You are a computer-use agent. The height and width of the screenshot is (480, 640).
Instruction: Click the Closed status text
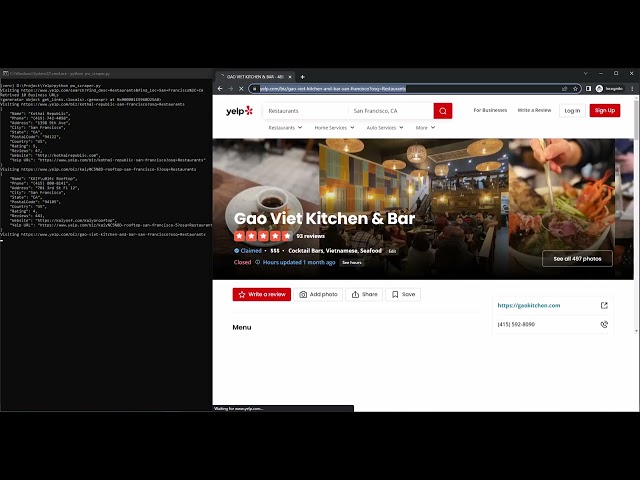pos(242,262)
